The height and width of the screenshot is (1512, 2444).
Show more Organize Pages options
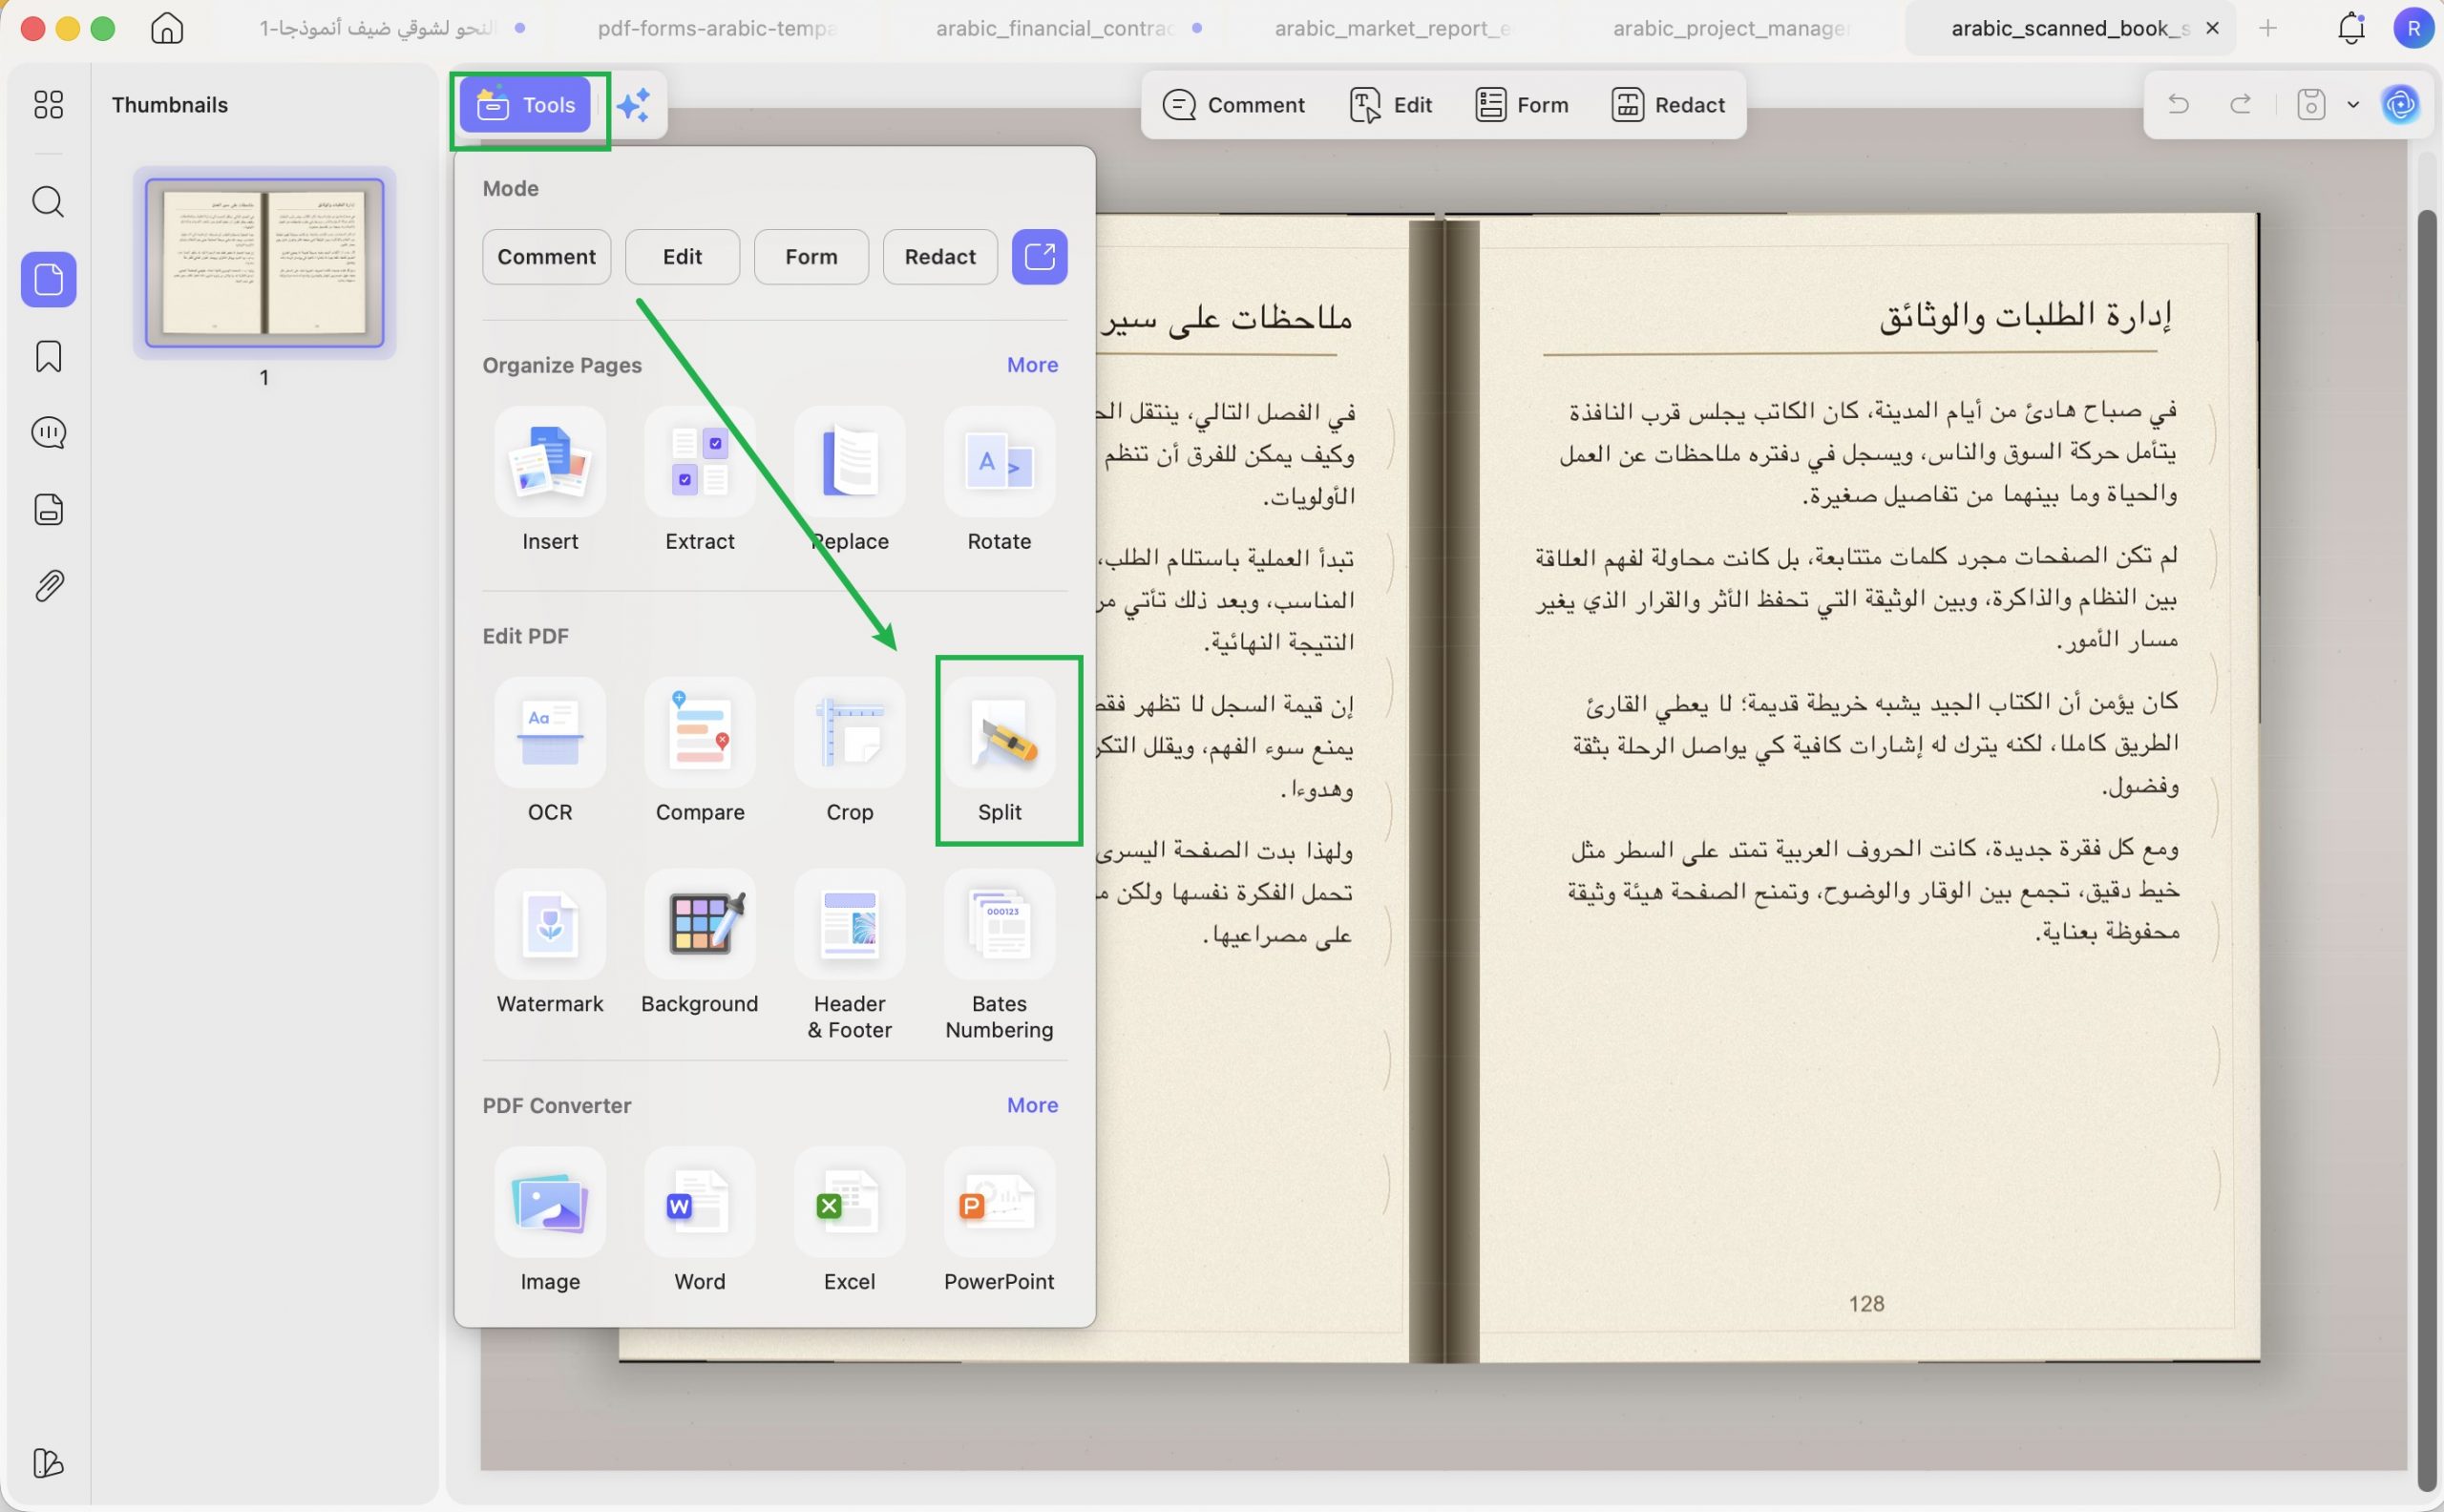coord(1032,365)
